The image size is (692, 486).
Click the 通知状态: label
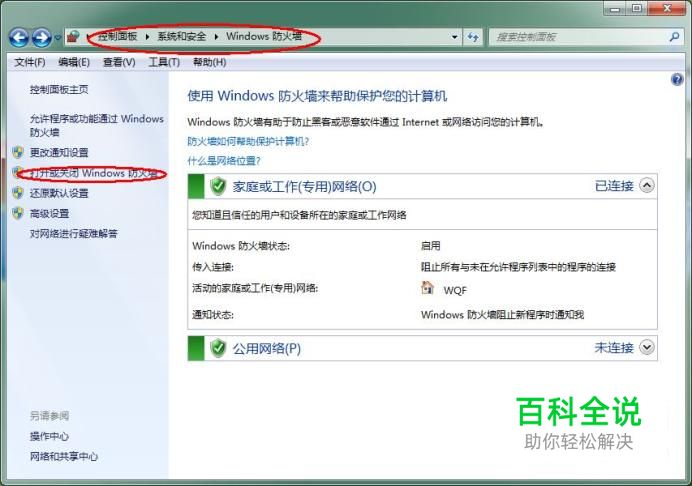point(213,315)
